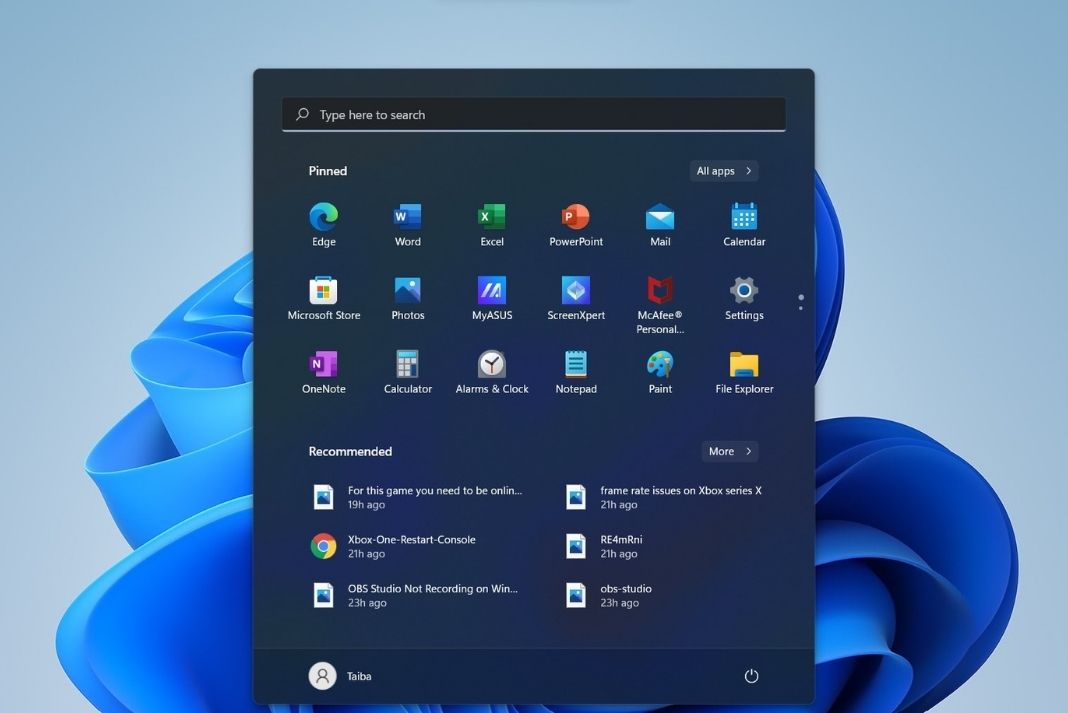Click the search input field
Image resolution: width=1068 pixels, height=713 pixels.
[533, 114]
